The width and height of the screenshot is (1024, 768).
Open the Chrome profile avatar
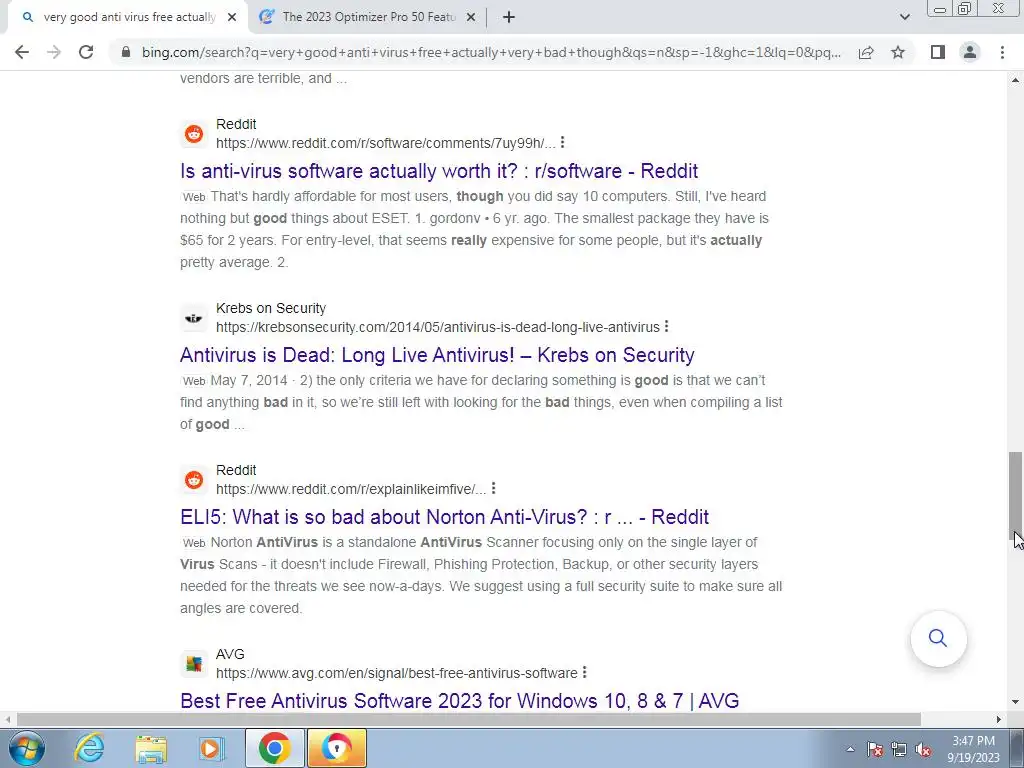point(970,52)
